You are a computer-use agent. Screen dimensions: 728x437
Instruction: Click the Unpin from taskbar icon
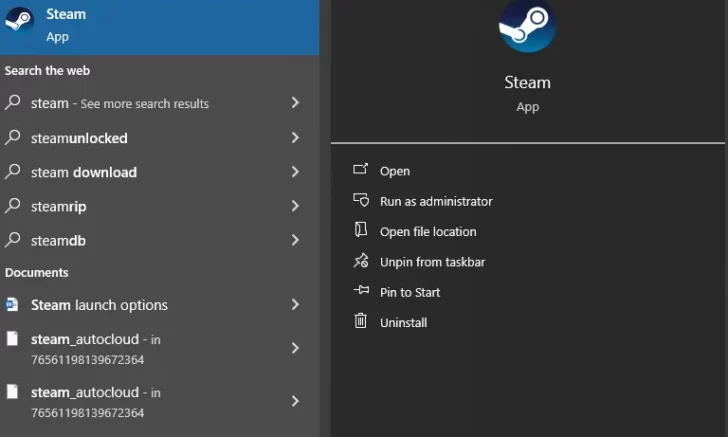(x=361, y=260)
